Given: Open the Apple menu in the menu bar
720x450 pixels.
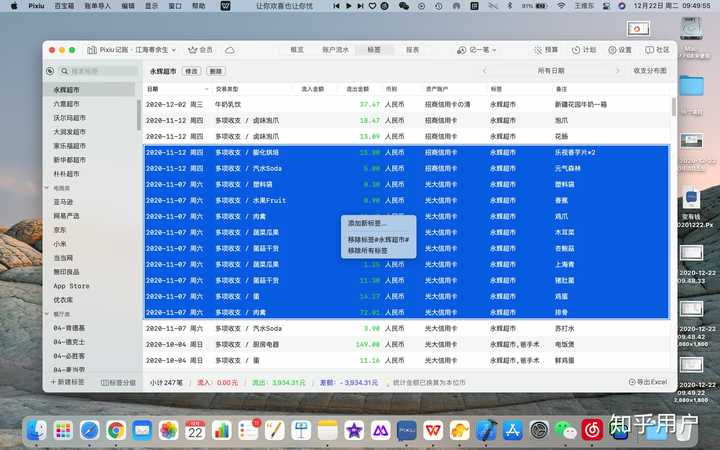Looking at the screenshot, I should click(x=14, y=6).
